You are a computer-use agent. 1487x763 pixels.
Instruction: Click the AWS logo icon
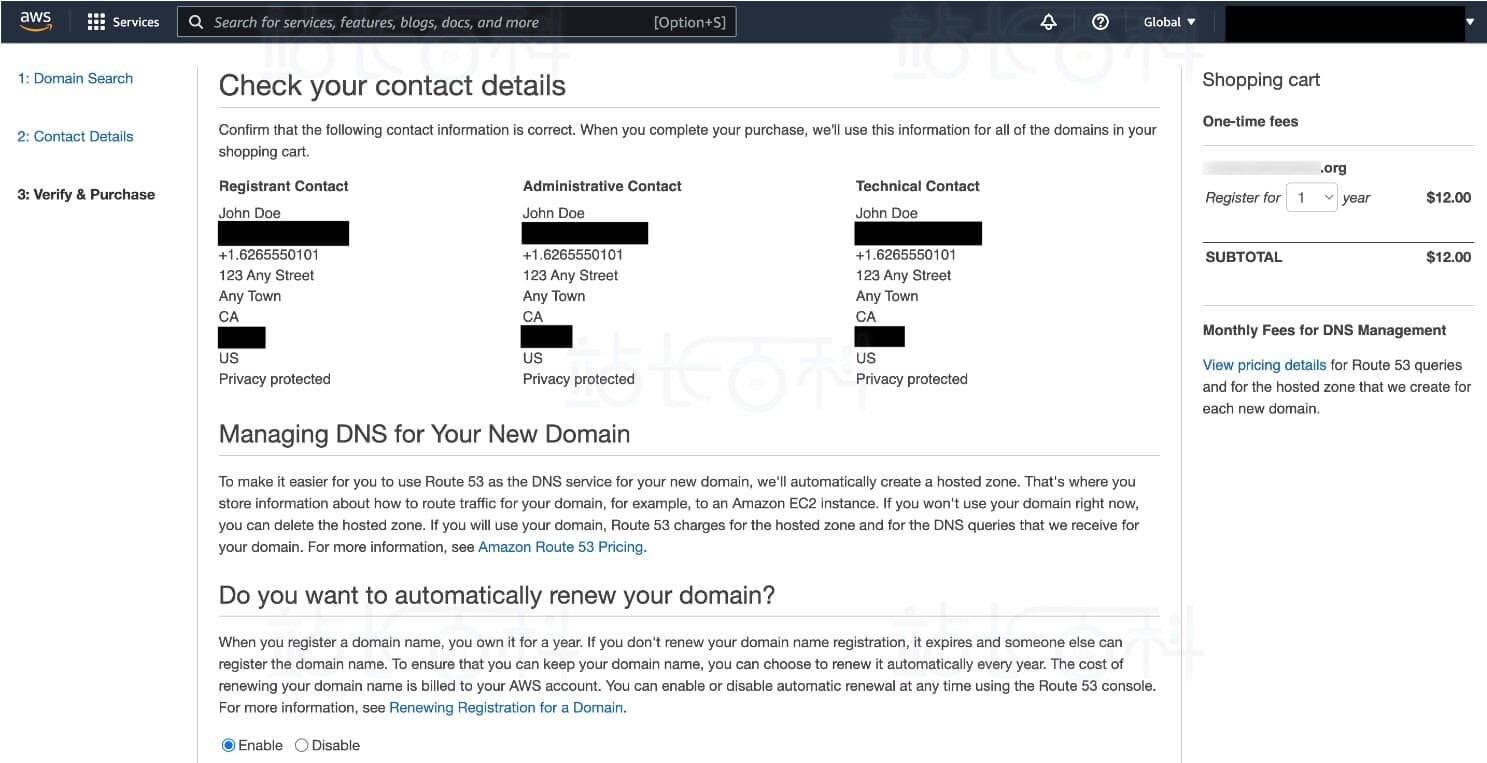click(x=36, y=22)
